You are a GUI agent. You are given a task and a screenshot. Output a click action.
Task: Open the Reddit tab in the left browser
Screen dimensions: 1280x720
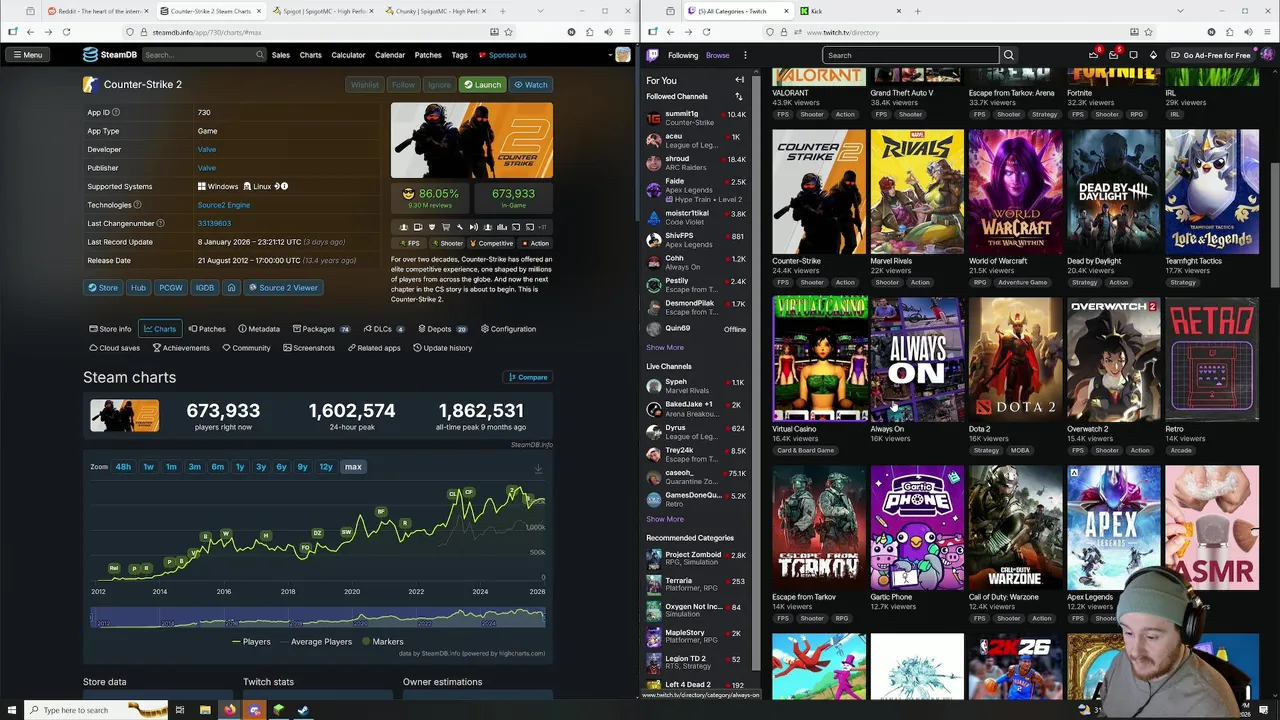(x=100, y=11)
